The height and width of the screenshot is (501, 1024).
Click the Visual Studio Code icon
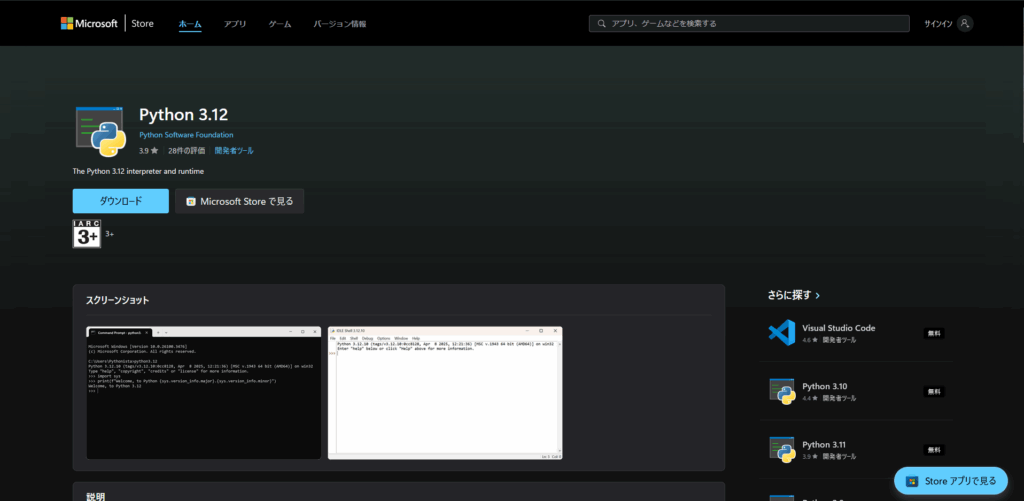tap(782, 332)
